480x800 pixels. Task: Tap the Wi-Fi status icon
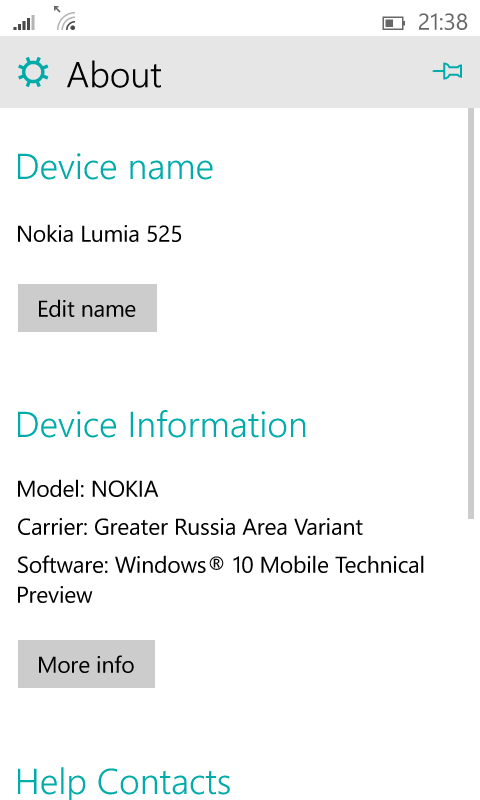67,22
